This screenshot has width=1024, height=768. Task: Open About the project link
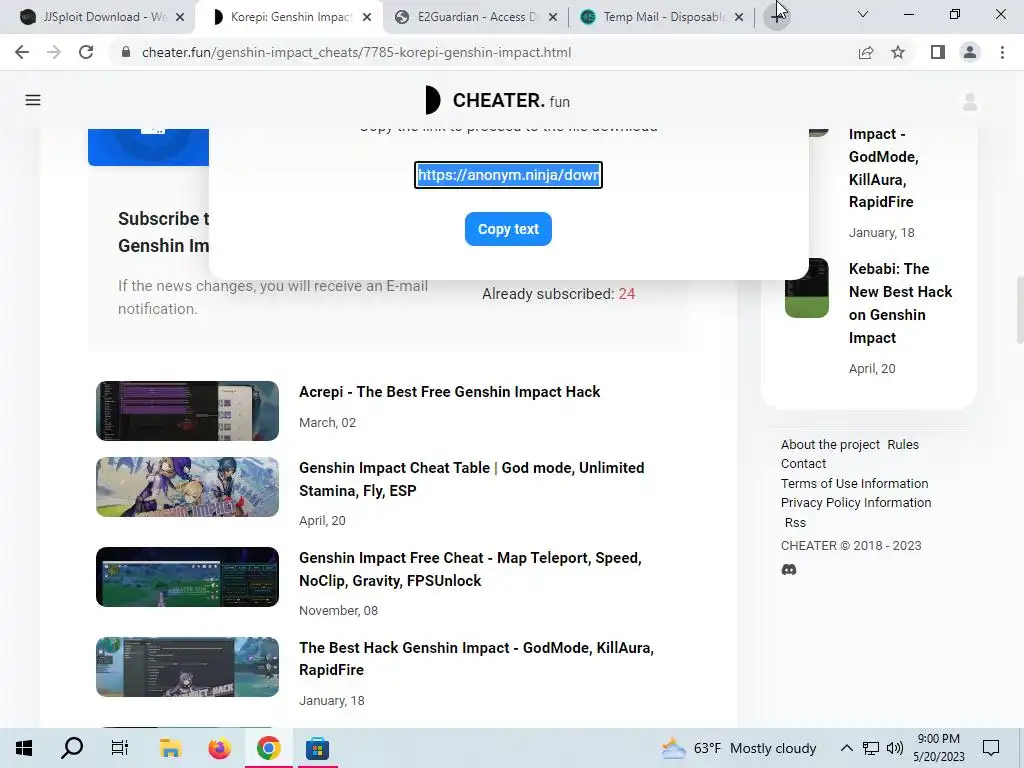tap(830, 445)
